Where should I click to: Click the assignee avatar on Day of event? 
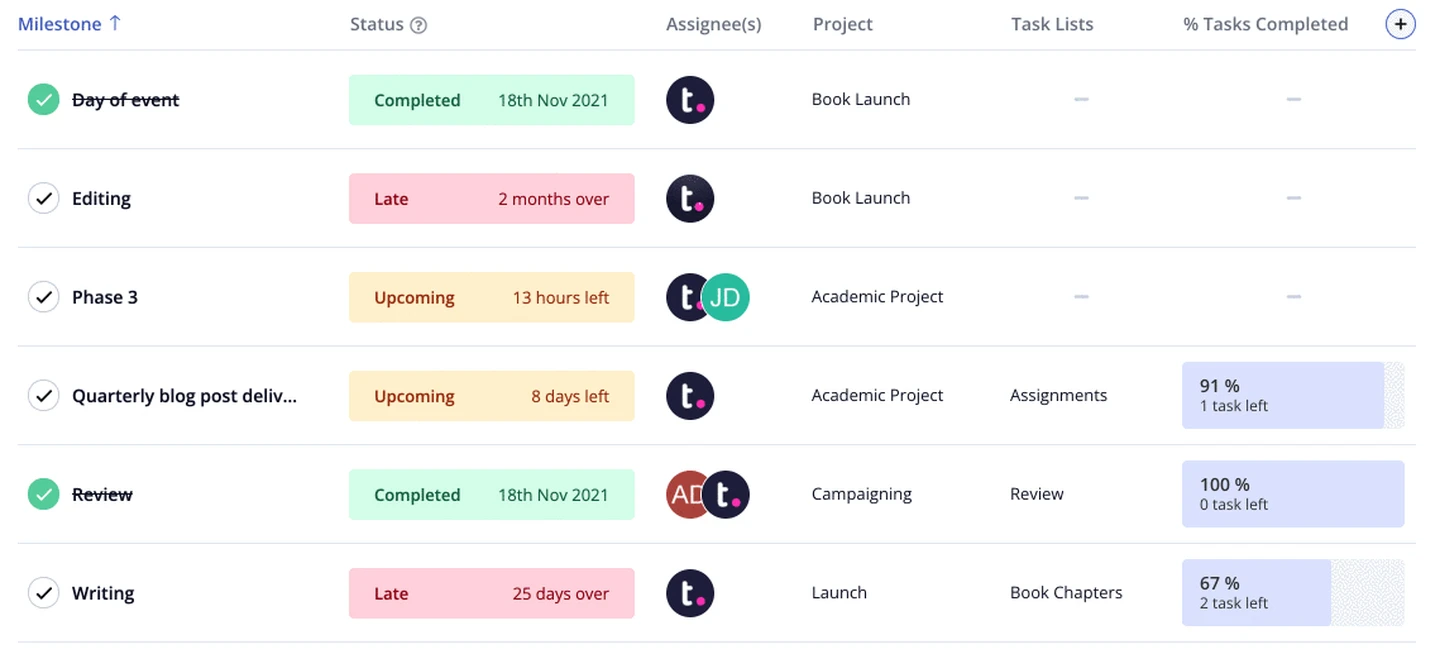tap(690, 100)
